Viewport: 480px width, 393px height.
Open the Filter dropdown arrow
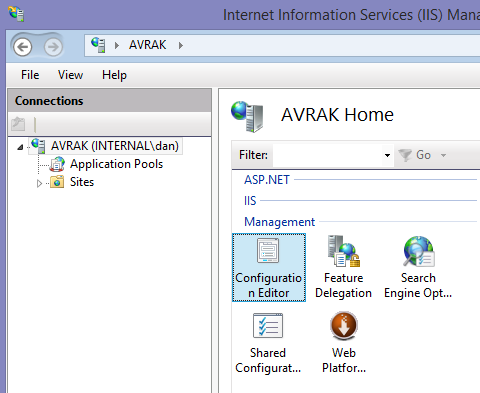(x=387, y=155)
